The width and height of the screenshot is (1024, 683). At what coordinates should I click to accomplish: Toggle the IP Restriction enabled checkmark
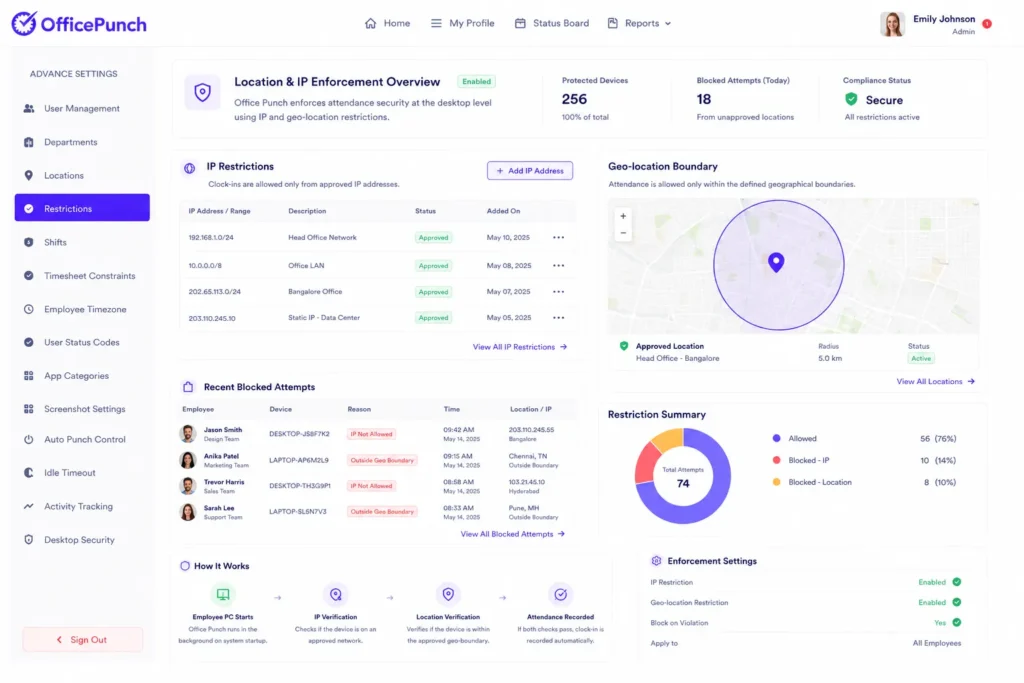click(957, 582)
